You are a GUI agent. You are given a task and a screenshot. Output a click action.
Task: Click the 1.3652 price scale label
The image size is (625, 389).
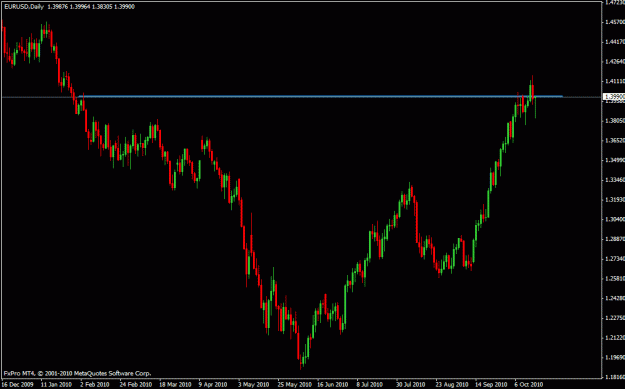(615, 140)
